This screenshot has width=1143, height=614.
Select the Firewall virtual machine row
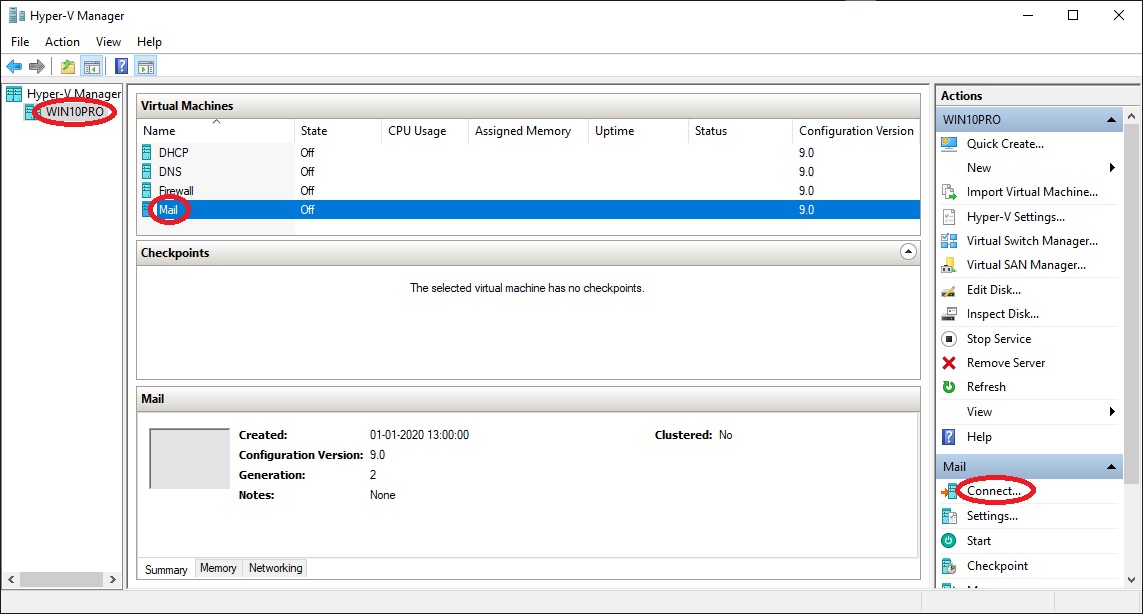pos(528,190)
